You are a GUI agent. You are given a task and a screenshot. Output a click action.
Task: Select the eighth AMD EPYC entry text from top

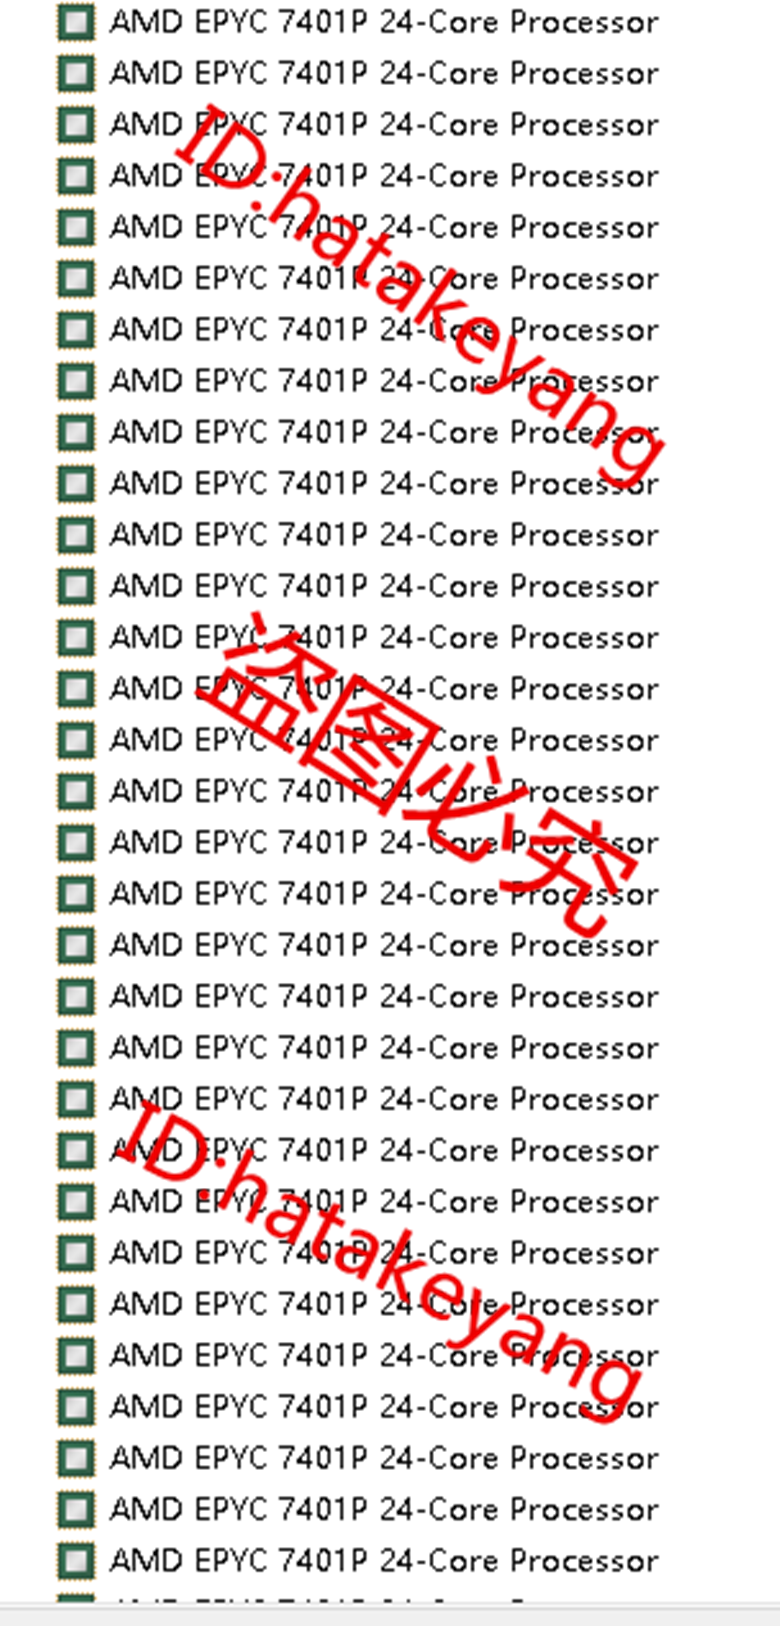[x=384, y=381]
